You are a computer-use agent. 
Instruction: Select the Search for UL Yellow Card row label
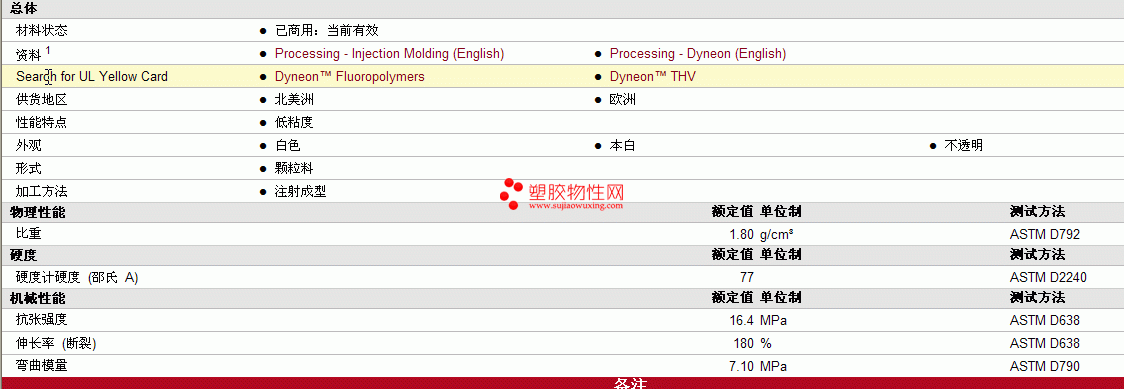coord(92,77)
